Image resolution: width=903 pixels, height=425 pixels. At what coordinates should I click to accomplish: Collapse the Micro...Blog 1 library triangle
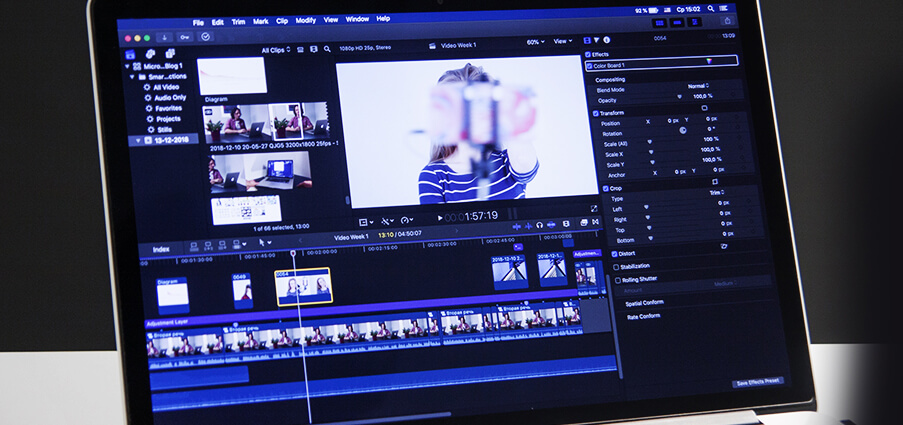[127, 66]
